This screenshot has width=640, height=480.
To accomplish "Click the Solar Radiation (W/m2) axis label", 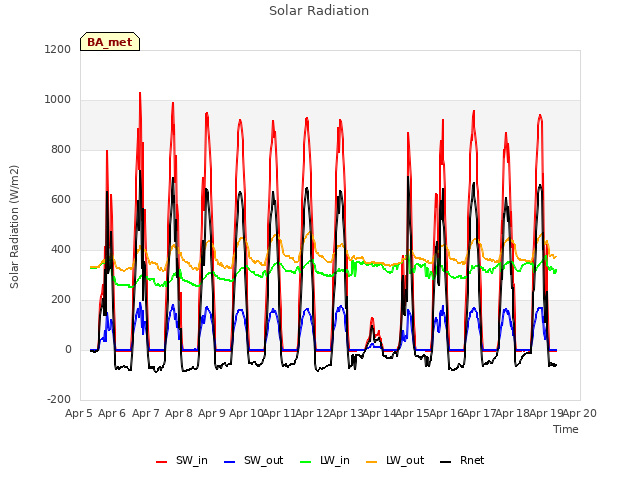I will coord(14,227).
